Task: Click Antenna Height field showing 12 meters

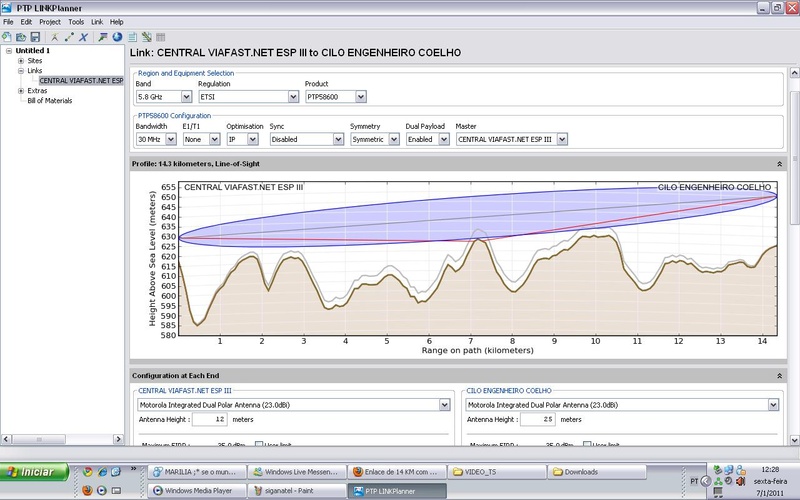Action: click(x=210, y=420)
